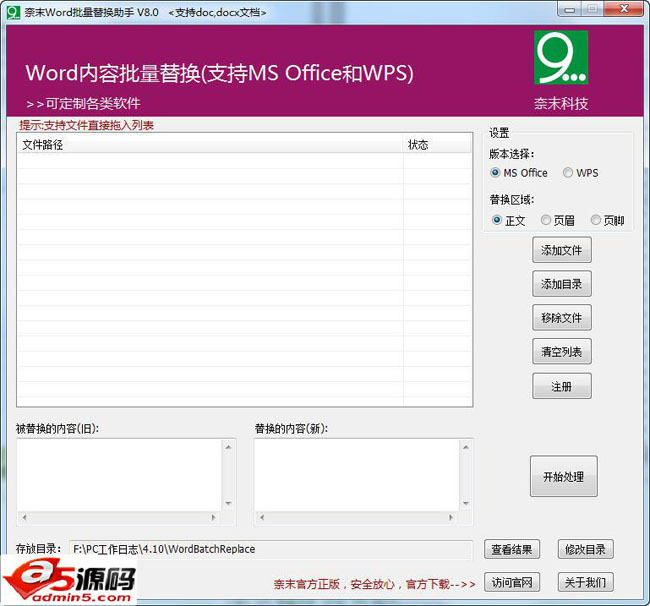Close the 奈末Word批量替换助手 window
The width and height of the screenshot is (650, 606).
(x=624, y=9)
